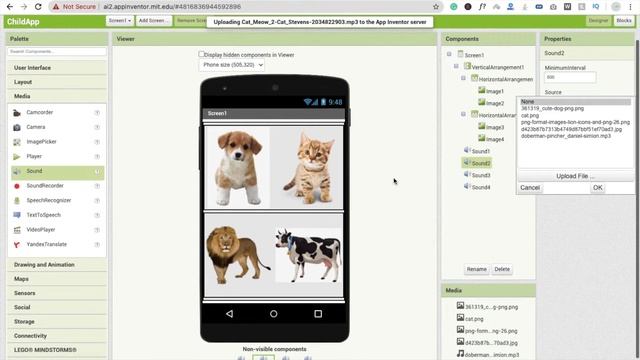Expand Connectivity palette section

pos(57,336)
